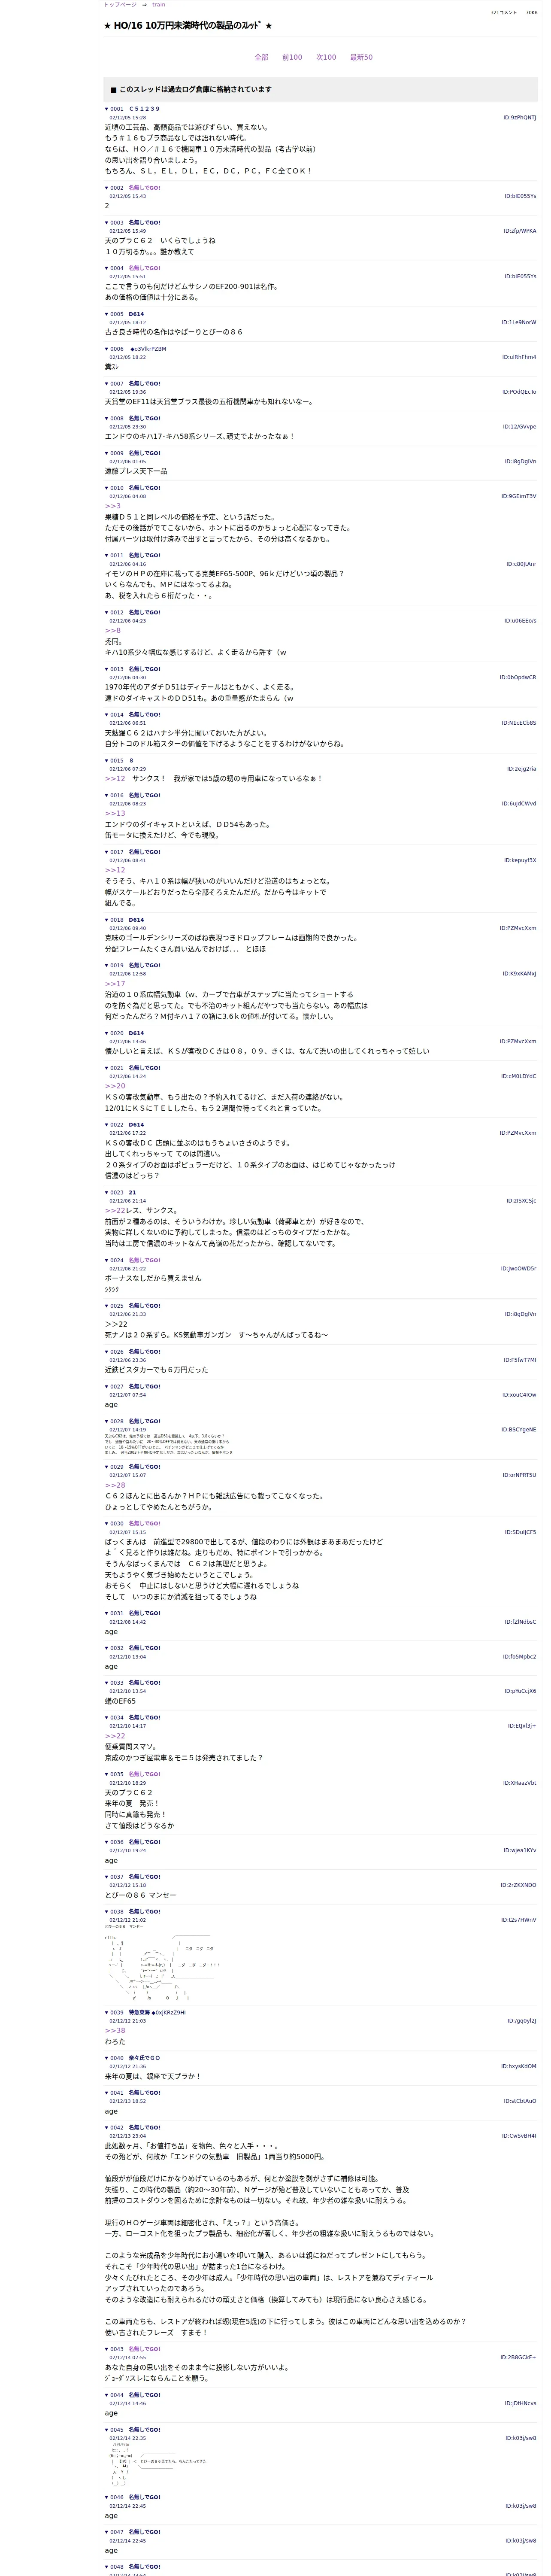
Task: Collapse post 0002 with the ▼ arrow
Action: pos(107,188)
